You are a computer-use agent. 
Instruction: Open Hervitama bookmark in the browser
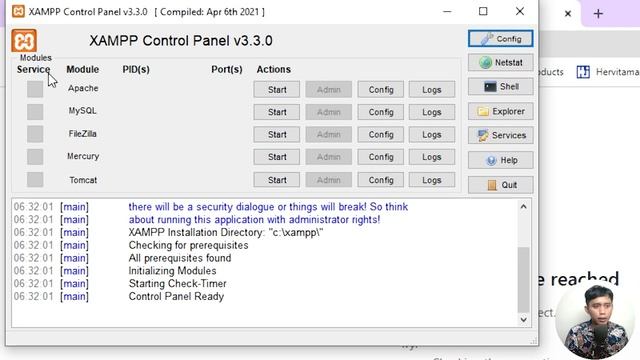(x=608, y=72)
